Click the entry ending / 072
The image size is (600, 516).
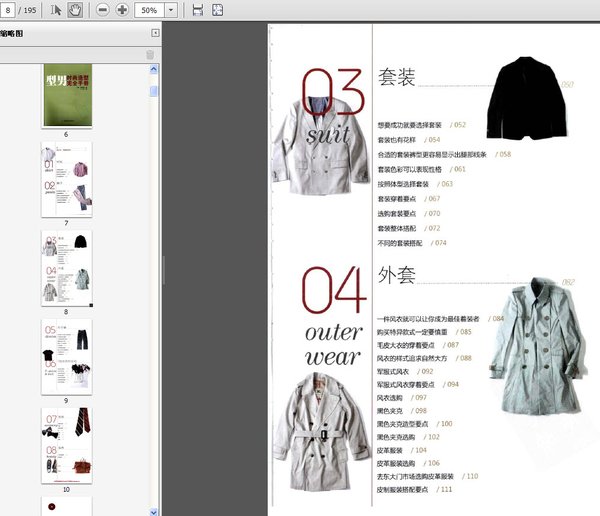coord(409,229)
